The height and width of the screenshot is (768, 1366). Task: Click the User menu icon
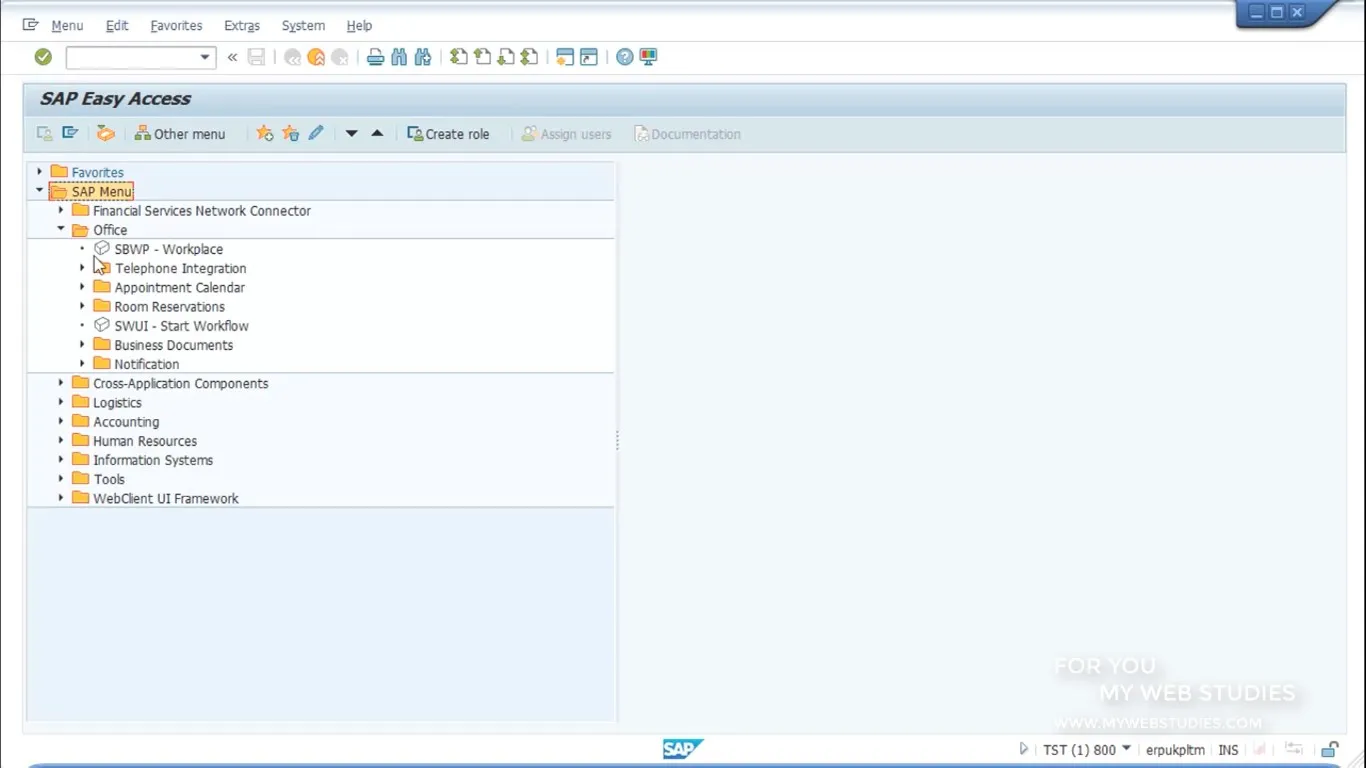pyautogui.click(x=45, y=133)
